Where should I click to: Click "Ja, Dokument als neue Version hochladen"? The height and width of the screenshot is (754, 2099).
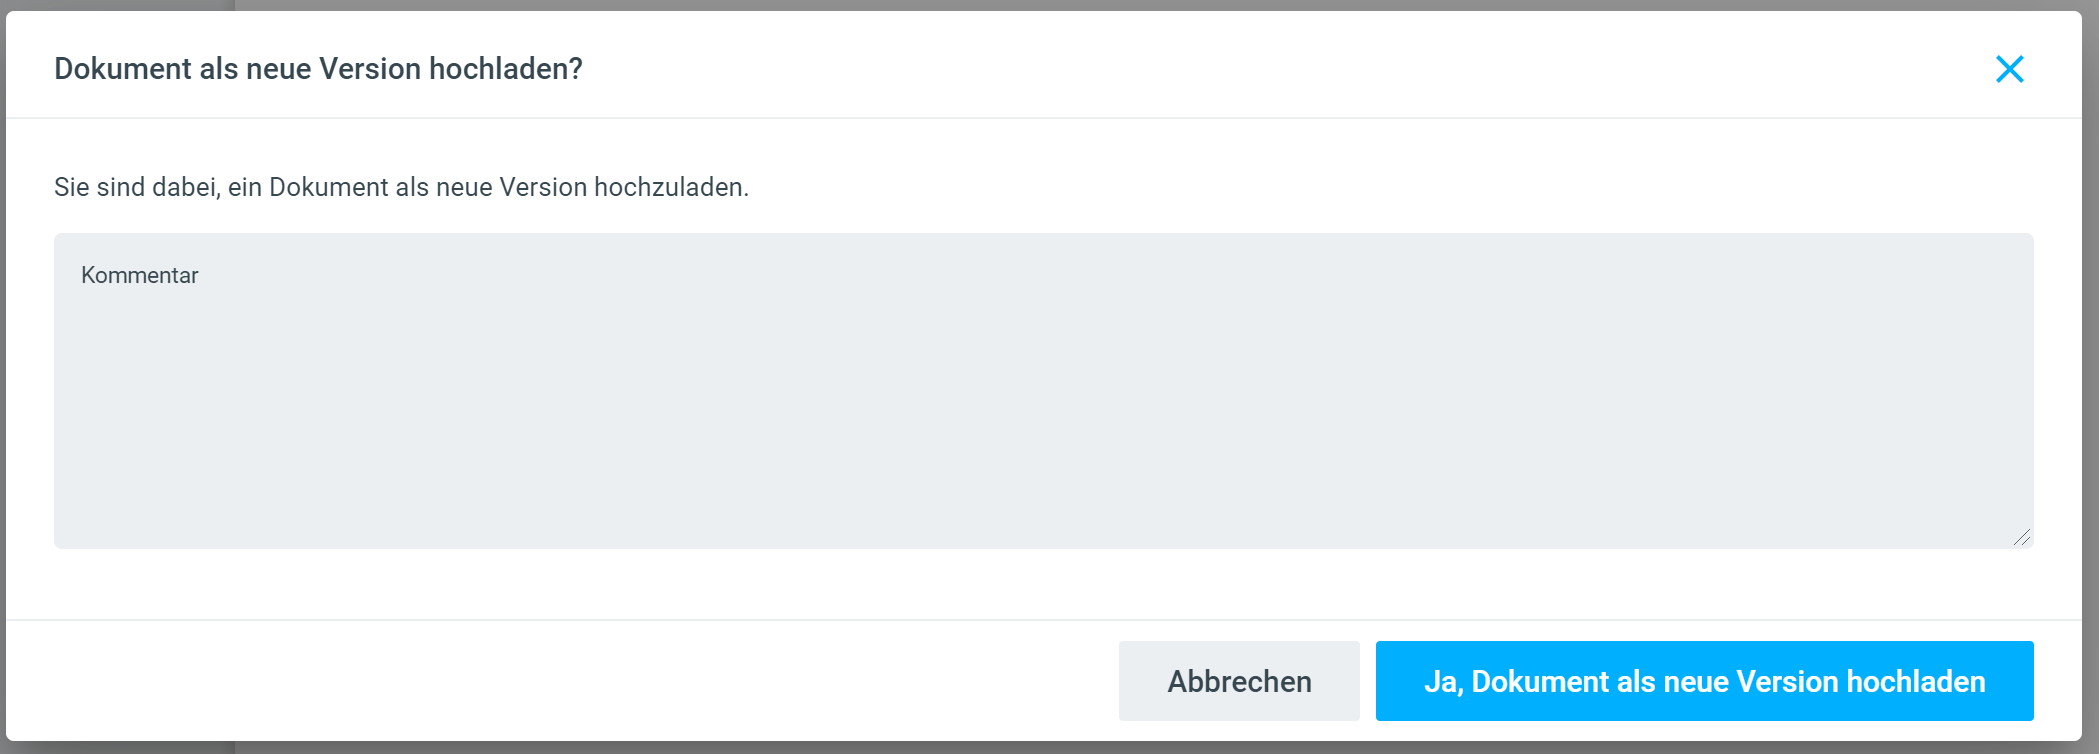[x=1704, y=681]
